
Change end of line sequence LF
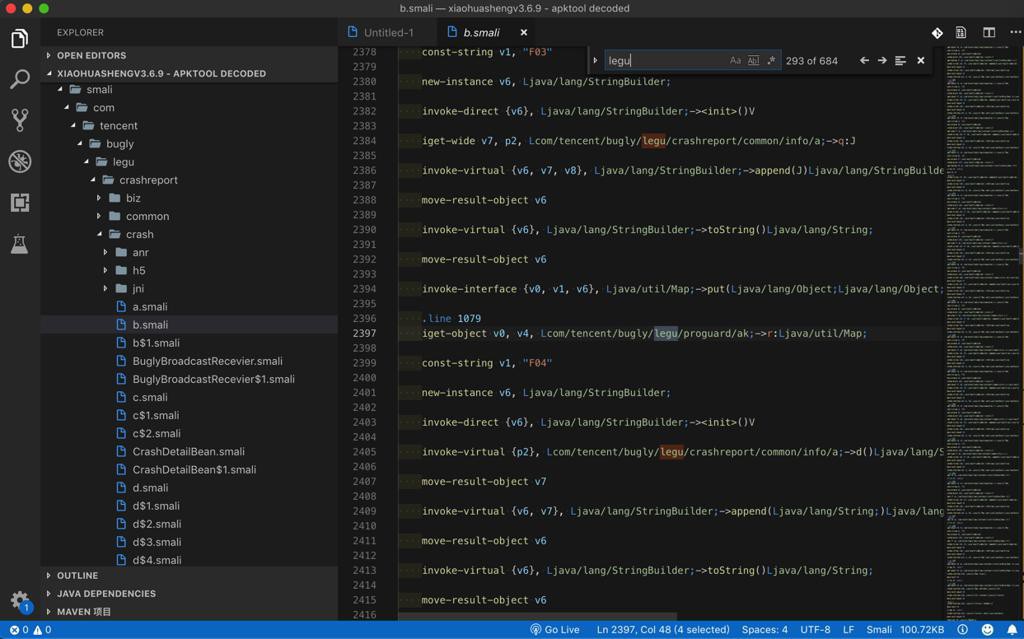(x=848, y=630)
